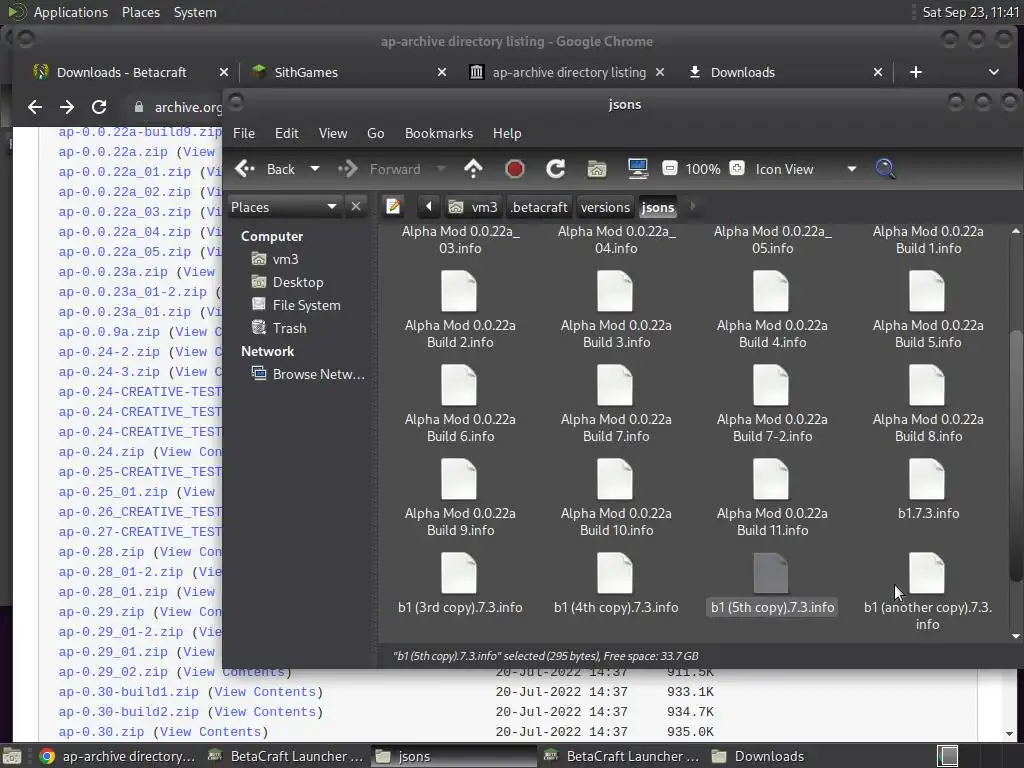Image resolution: width=1024 pixels, height=768 pixels.
Task: Navigate to vm3 in path bar
Action: click(x=473, y=207)
